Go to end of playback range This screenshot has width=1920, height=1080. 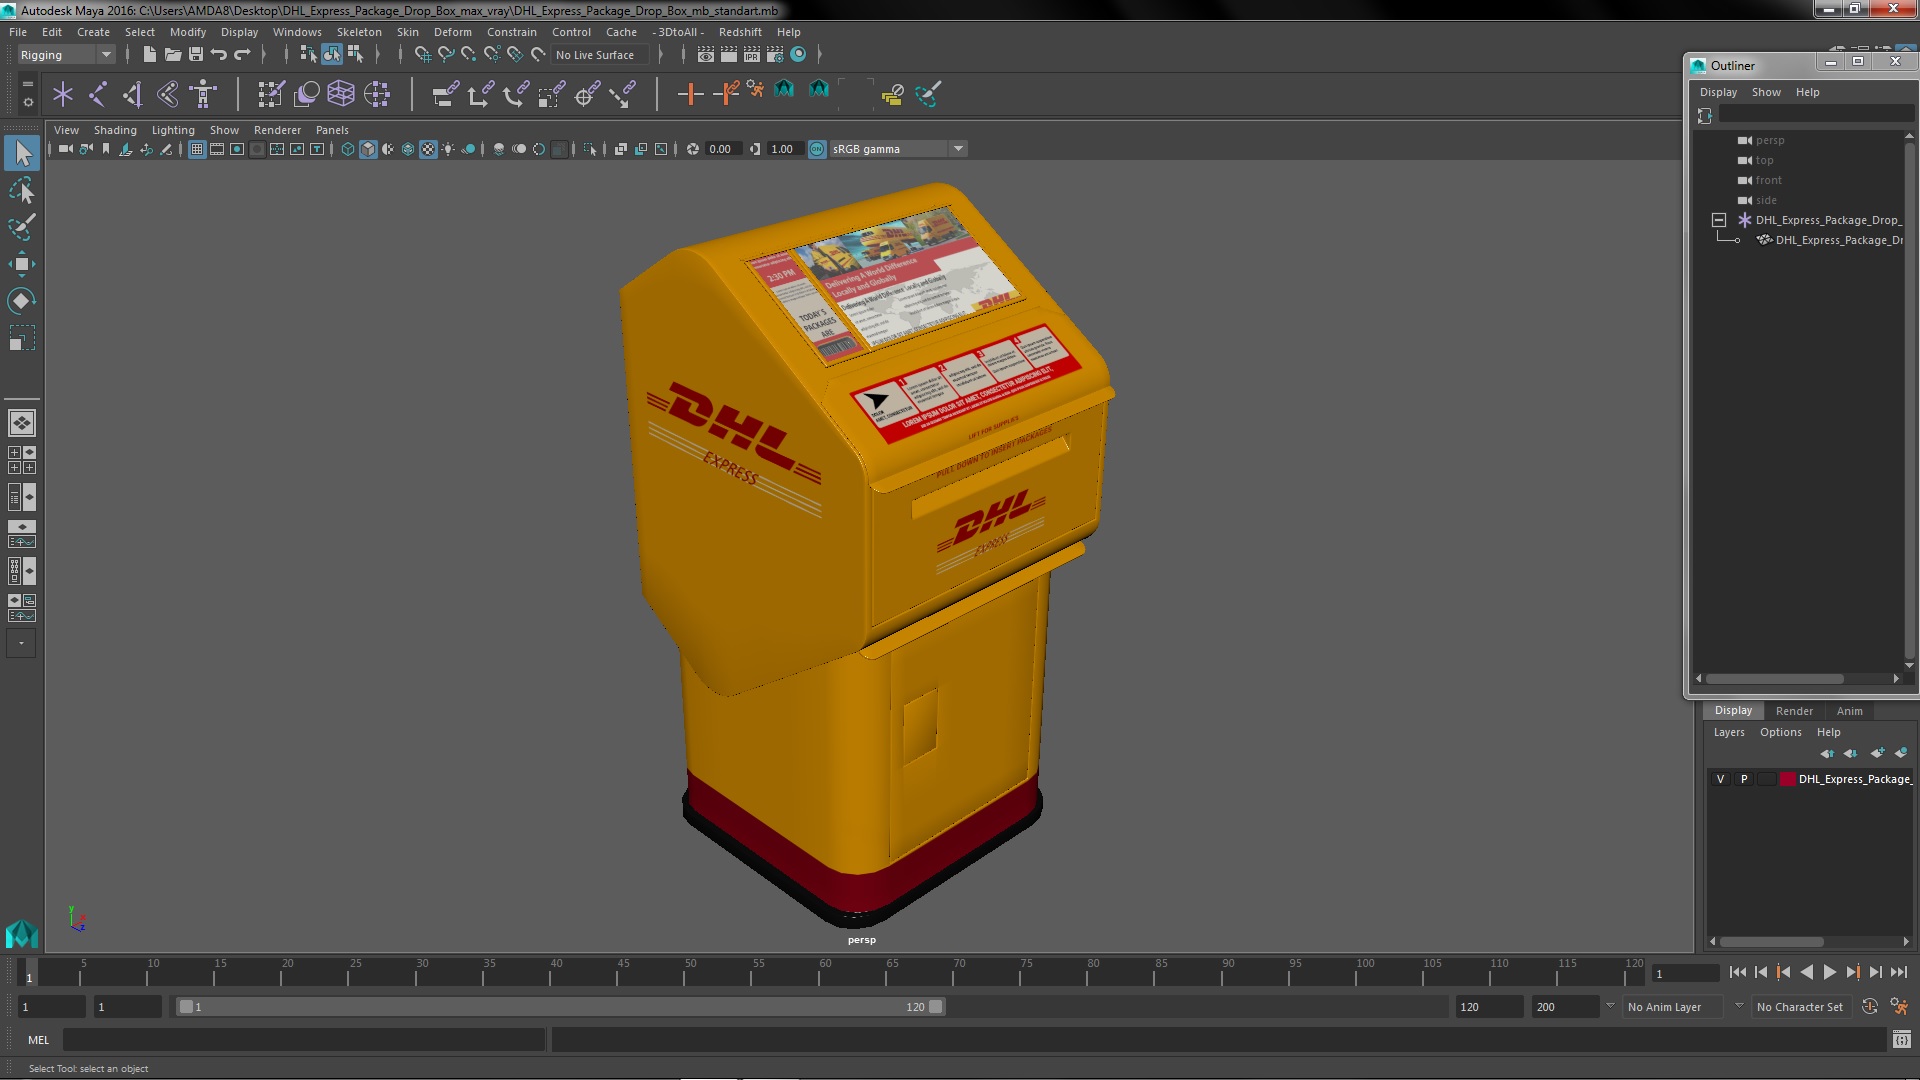pyautogui.click(x=1899, y=972)
